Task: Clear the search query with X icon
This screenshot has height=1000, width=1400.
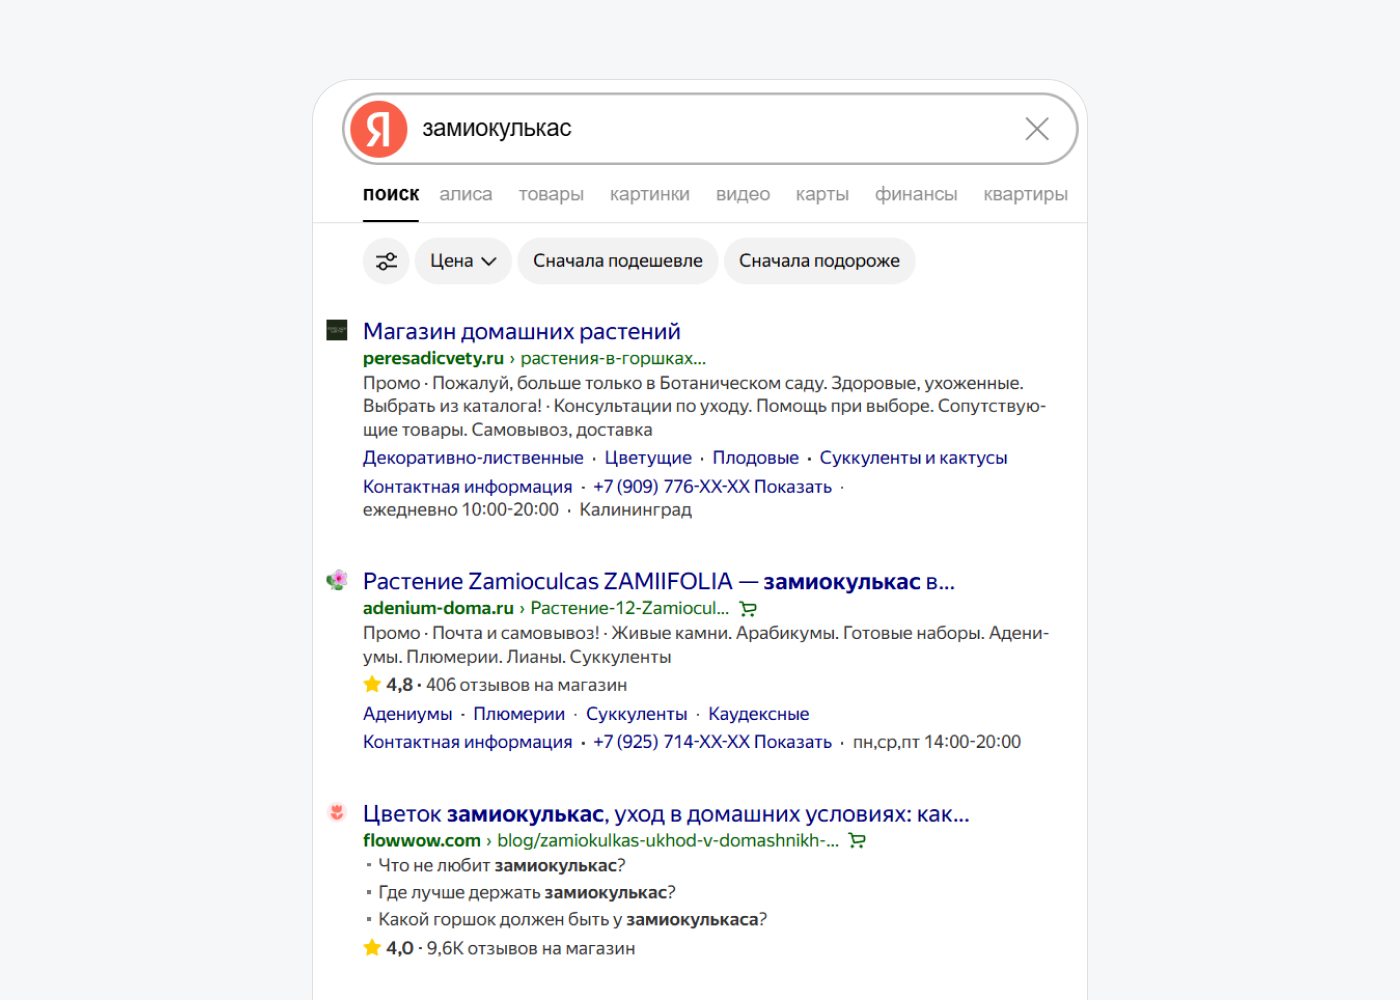Action: click(1037, 129)
